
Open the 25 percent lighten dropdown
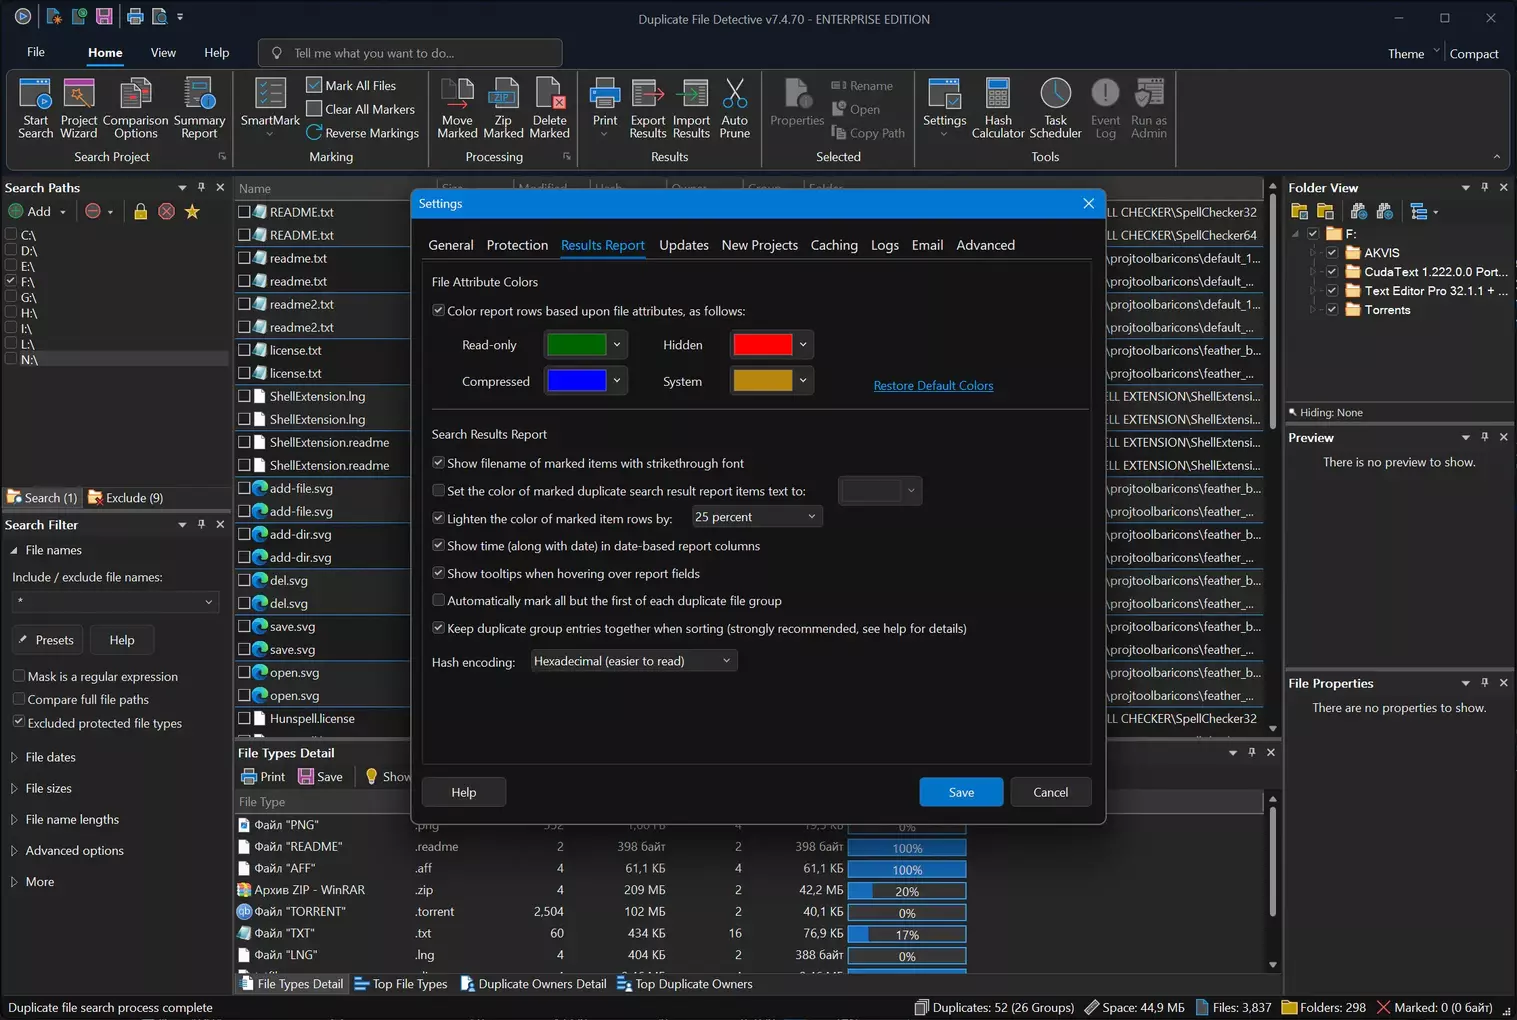(756, 517)
